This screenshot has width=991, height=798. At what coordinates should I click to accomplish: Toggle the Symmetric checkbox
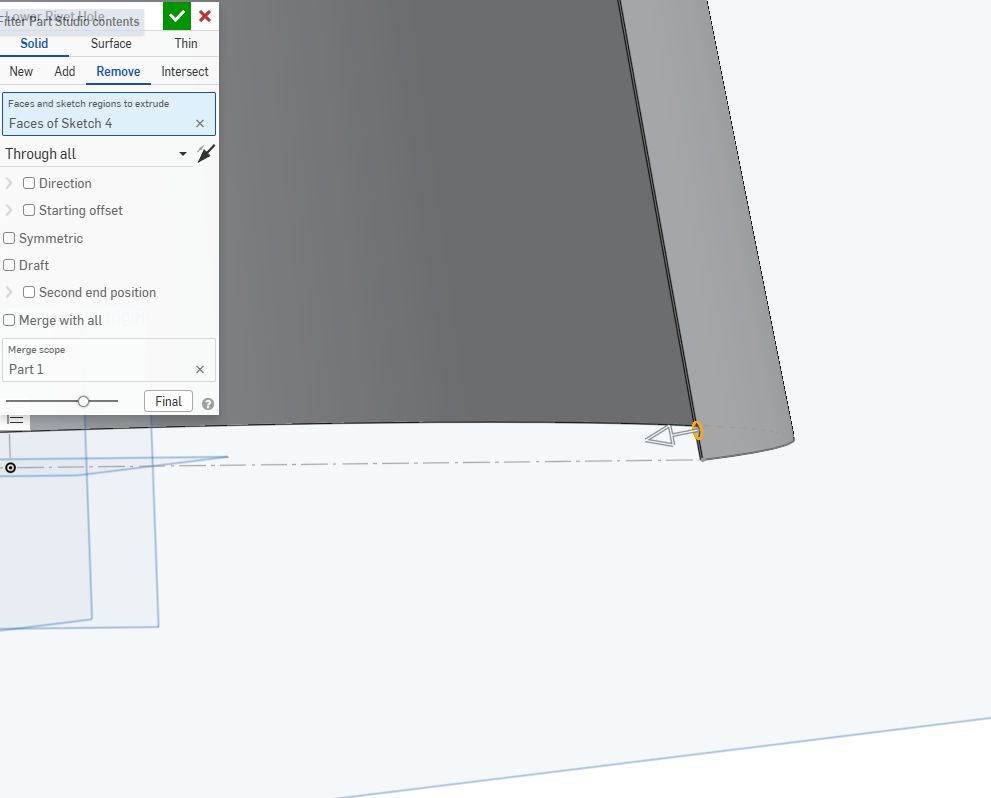point(9,238)
